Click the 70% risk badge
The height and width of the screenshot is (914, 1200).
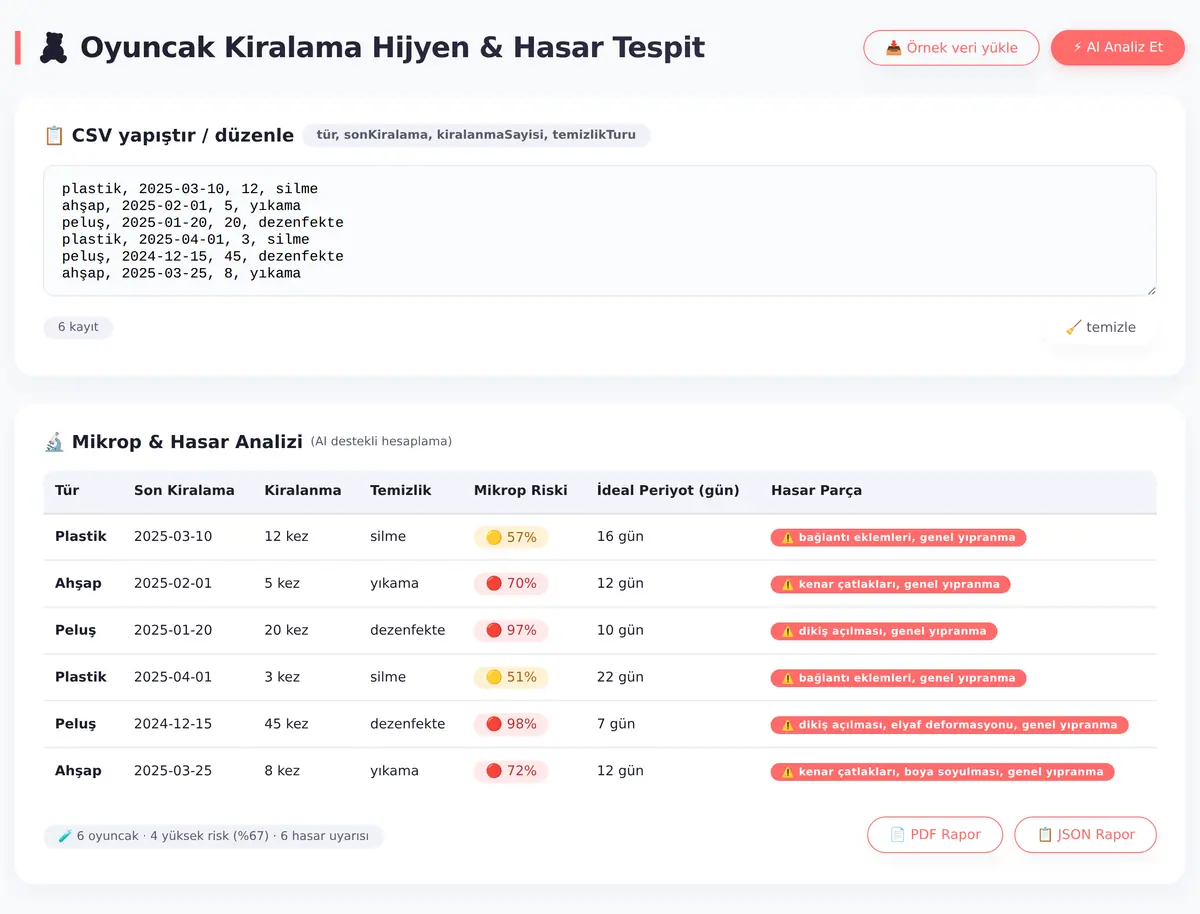coord(511,584)
